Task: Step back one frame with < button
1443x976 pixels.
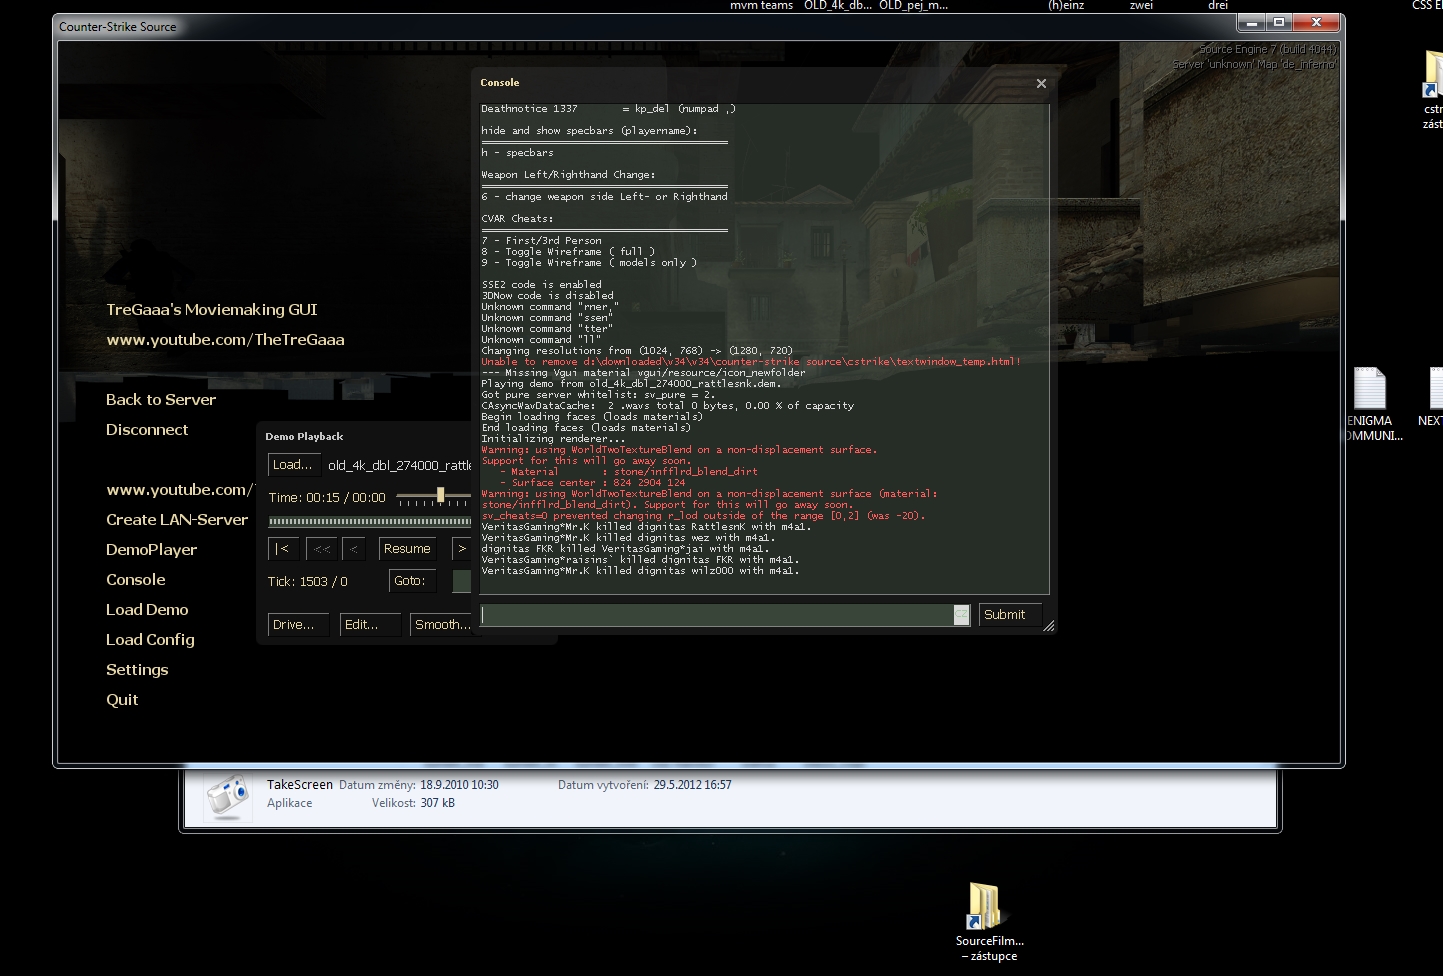Action: pos(354,549)
